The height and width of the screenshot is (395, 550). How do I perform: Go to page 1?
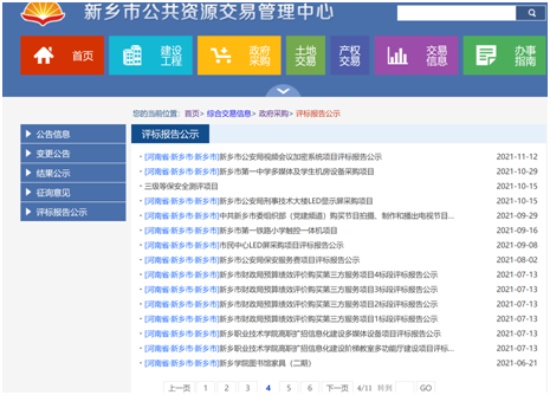coord(206,388)
